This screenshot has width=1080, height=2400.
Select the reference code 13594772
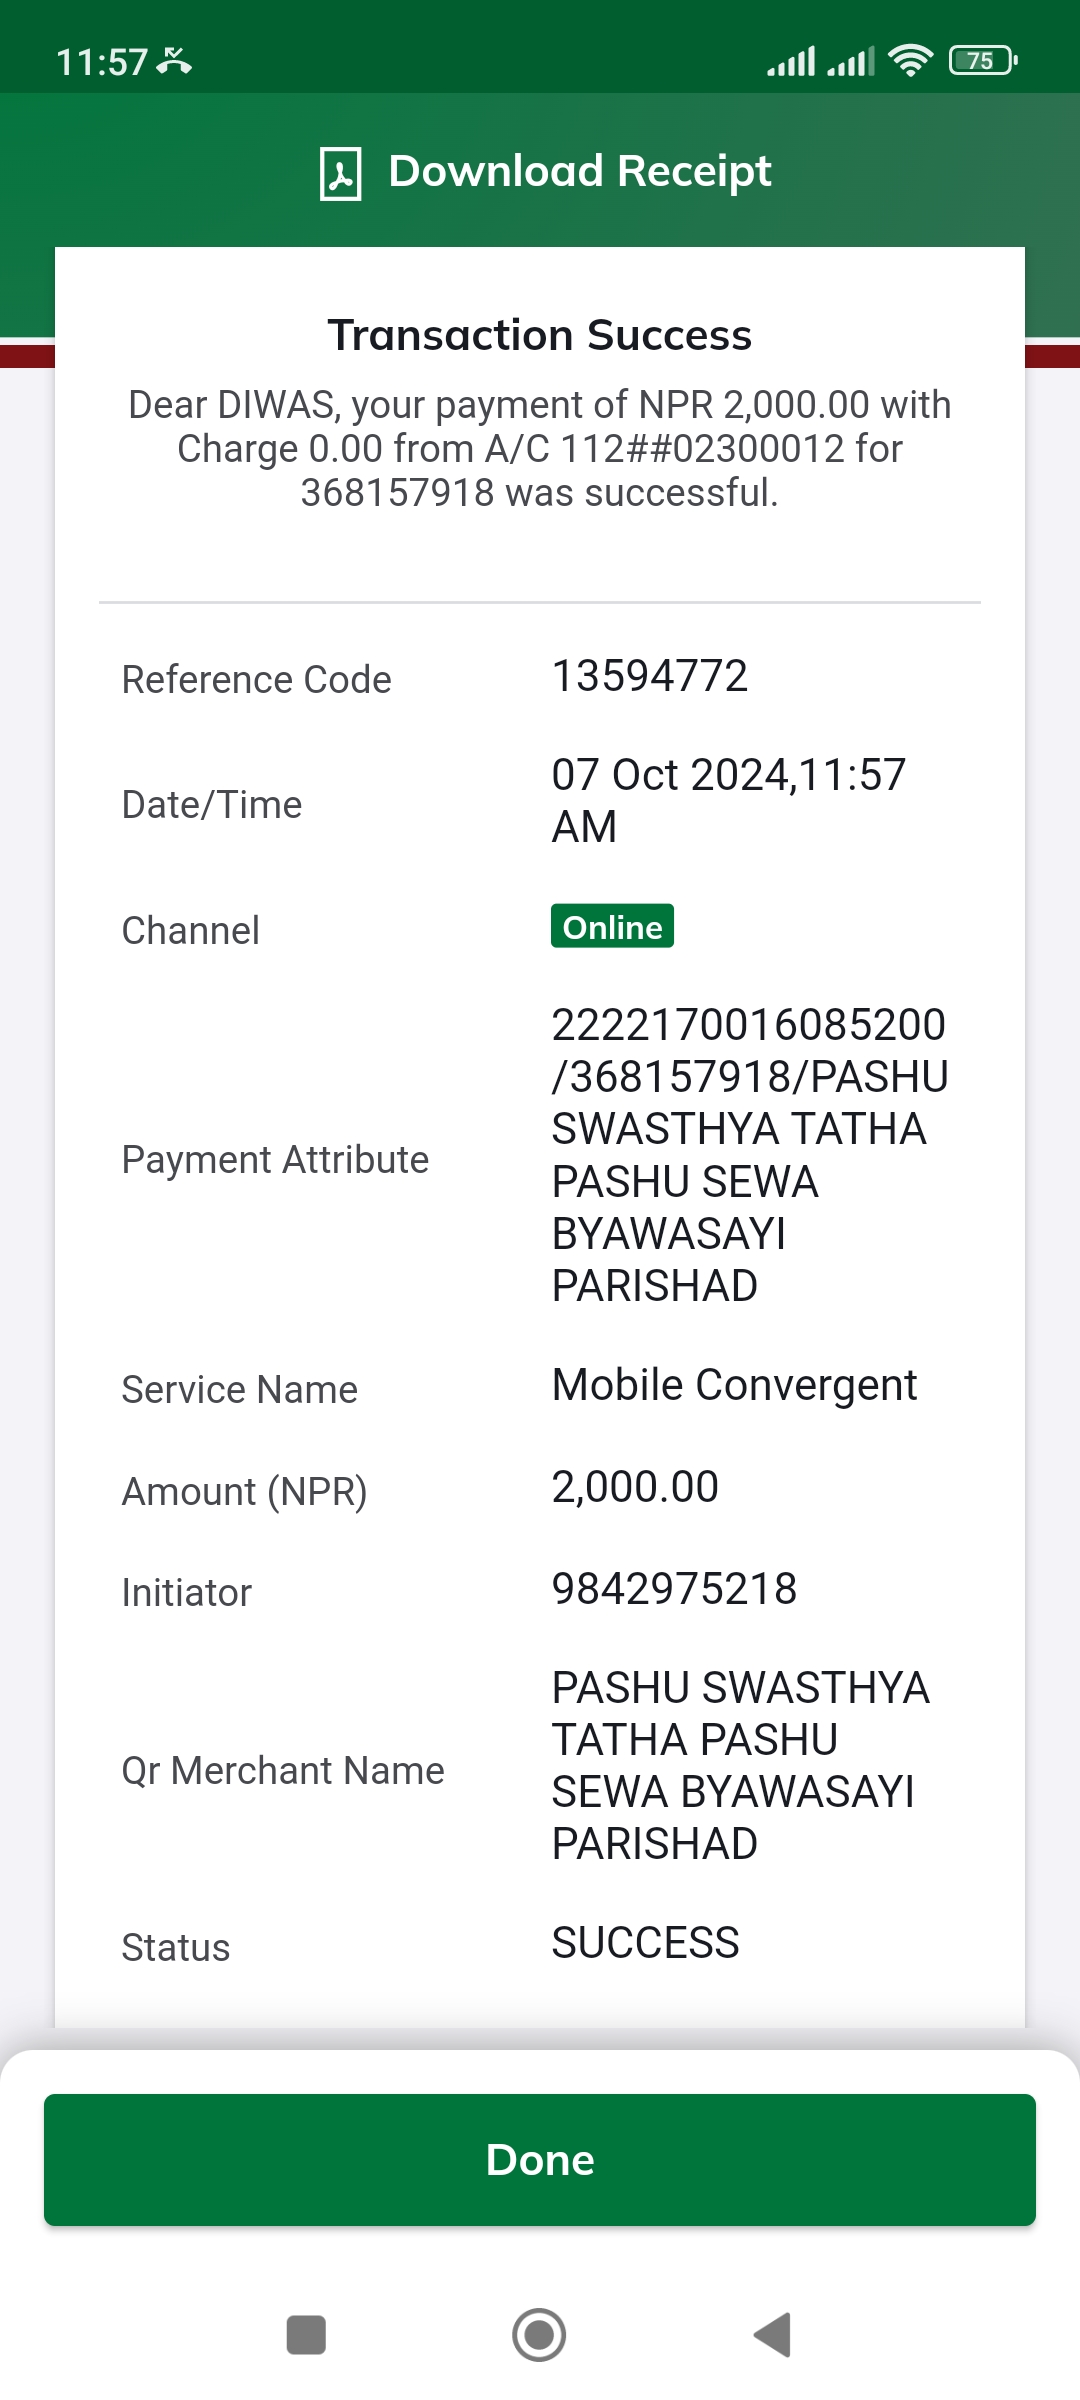(650, 676)
